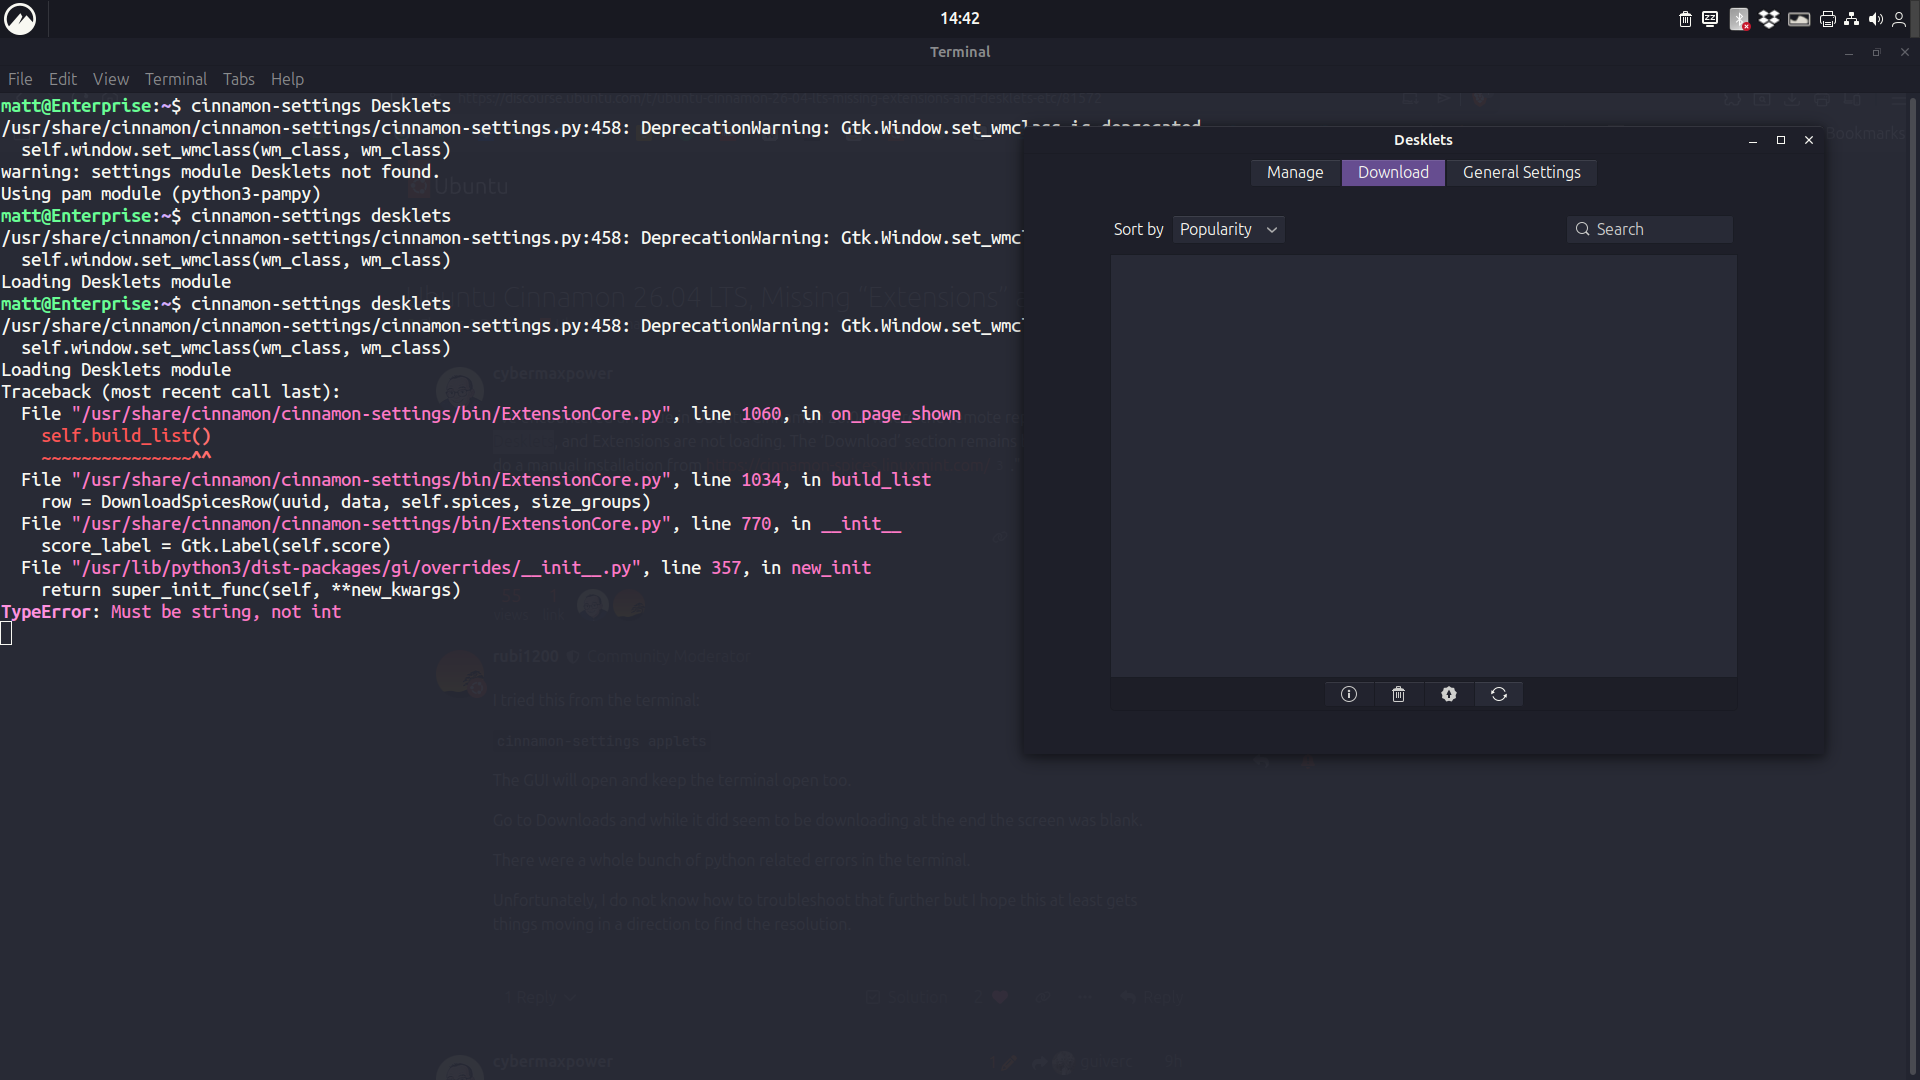
Task: Open the General Settings tab
Action: coord(1521,172)
